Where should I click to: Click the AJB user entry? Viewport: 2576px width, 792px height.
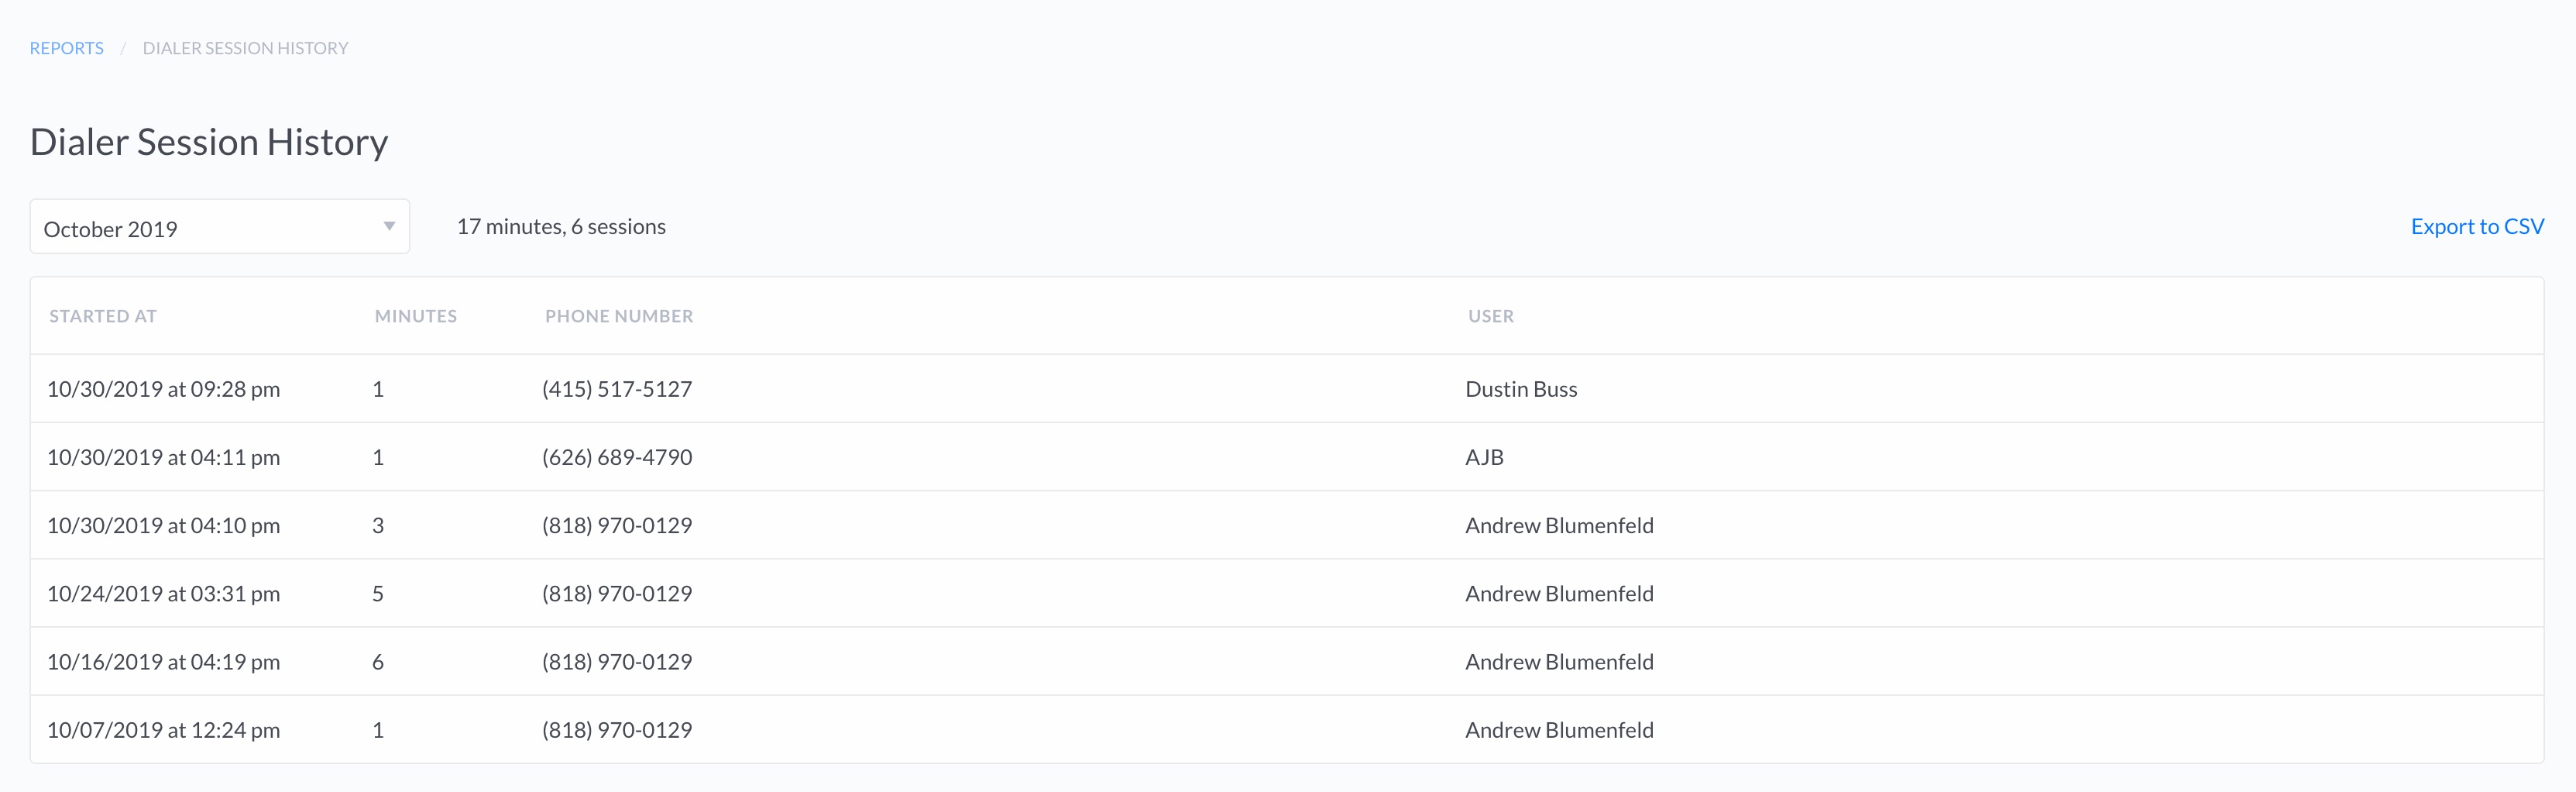point(1484,457)
